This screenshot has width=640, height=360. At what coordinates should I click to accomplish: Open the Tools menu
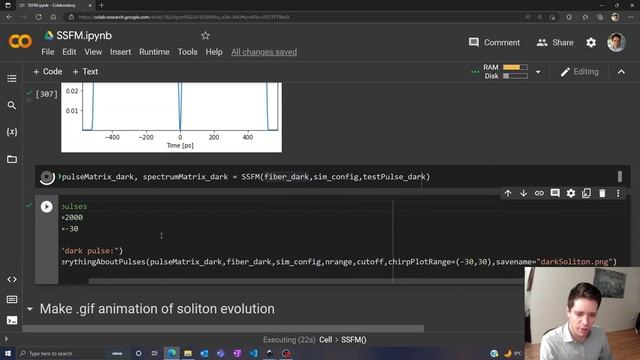187,52
